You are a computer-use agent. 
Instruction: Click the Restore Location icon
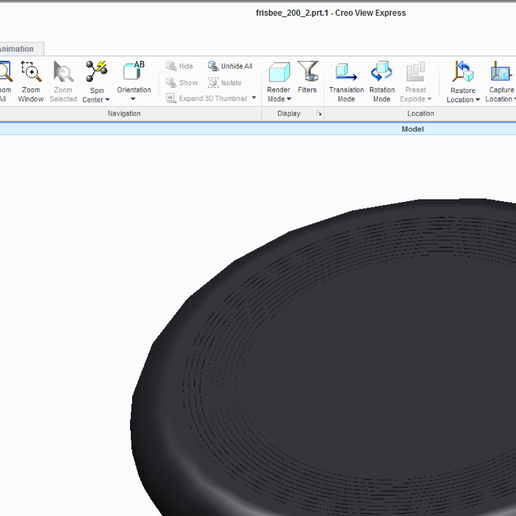(463, 71)
